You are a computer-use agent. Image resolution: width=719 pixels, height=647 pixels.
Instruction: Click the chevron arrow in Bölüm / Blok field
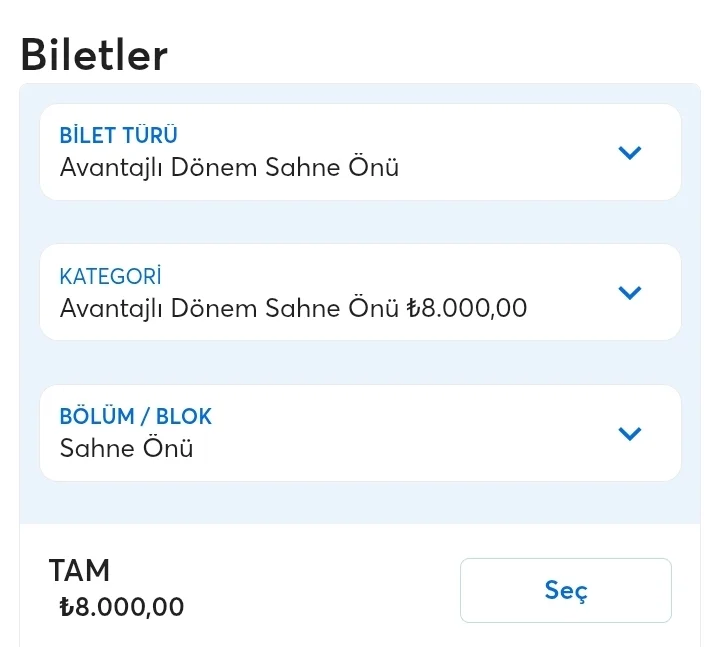(x=629, y=434)
